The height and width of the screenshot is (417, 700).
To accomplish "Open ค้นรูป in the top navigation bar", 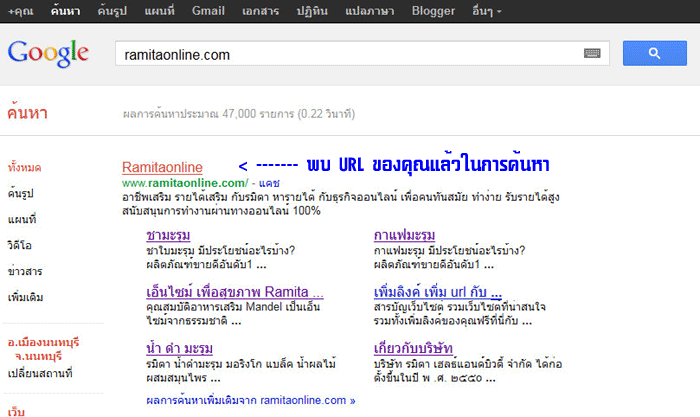I will click(x=112, y=11).
